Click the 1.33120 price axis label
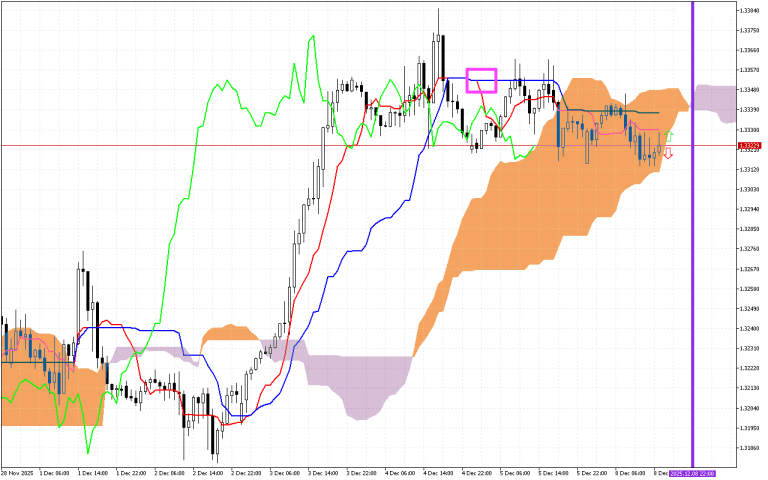 click(749, 169)
